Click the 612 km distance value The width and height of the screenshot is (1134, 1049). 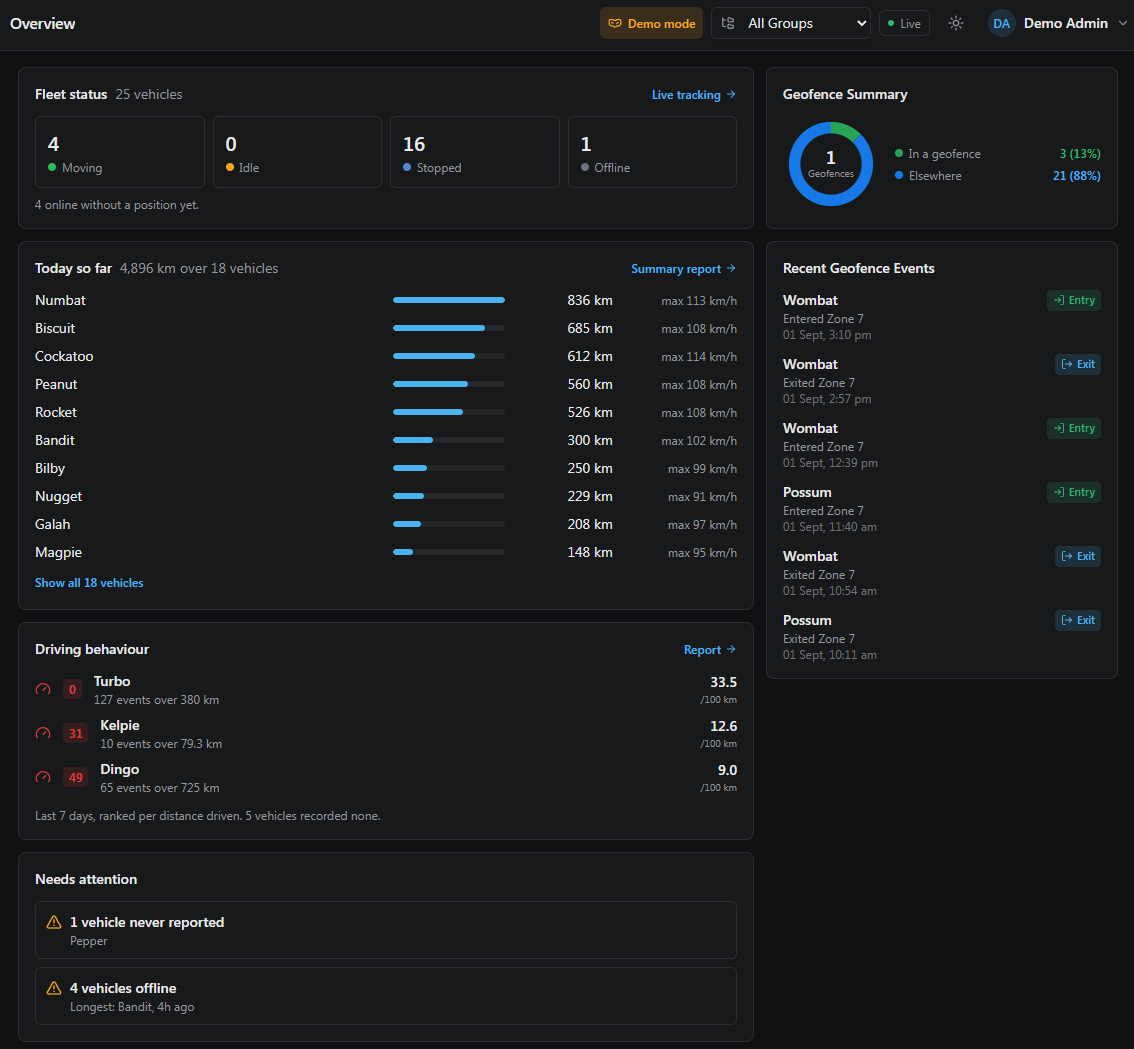click(x=589, y=356)
